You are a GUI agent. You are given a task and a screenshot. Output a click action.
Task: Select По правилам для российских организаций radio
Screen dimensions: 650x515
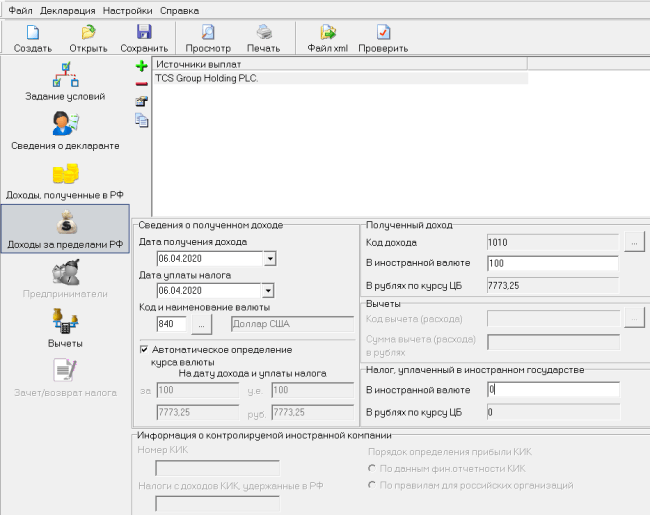pos(372,485)
